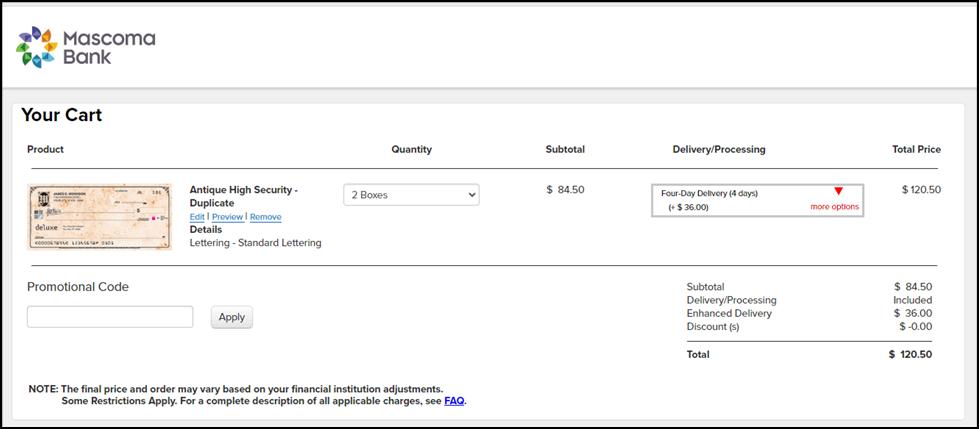
Task: Click the Delivery/Processing column header
Action: [x=718, y=150]
